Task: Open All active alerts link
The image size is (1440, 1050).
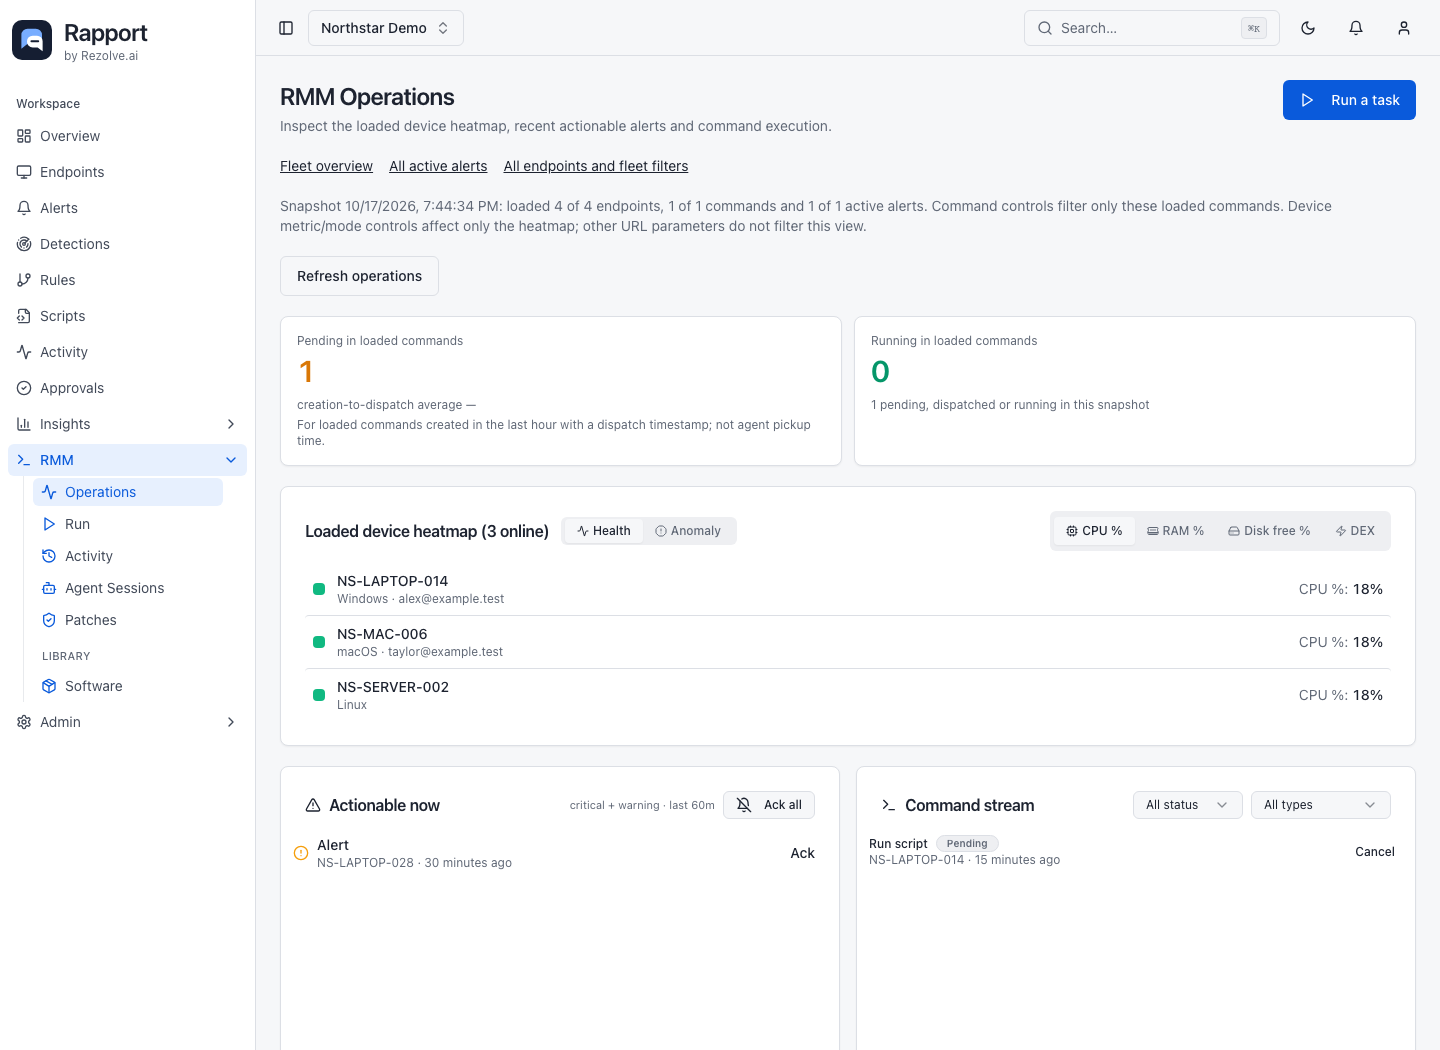Action: [x=438, y=166]
